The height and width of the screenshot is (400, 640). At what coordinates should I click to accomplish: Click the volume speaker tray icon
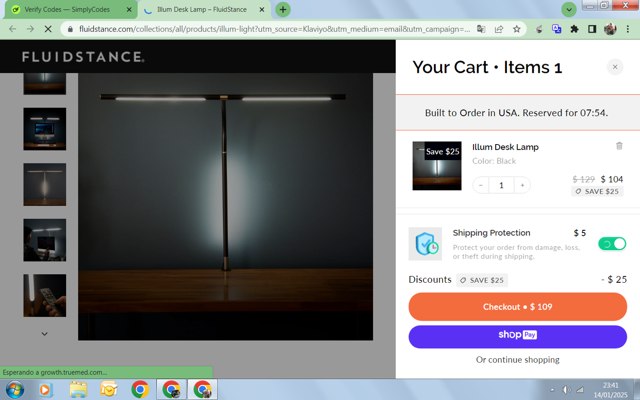[x=566, y=390]
